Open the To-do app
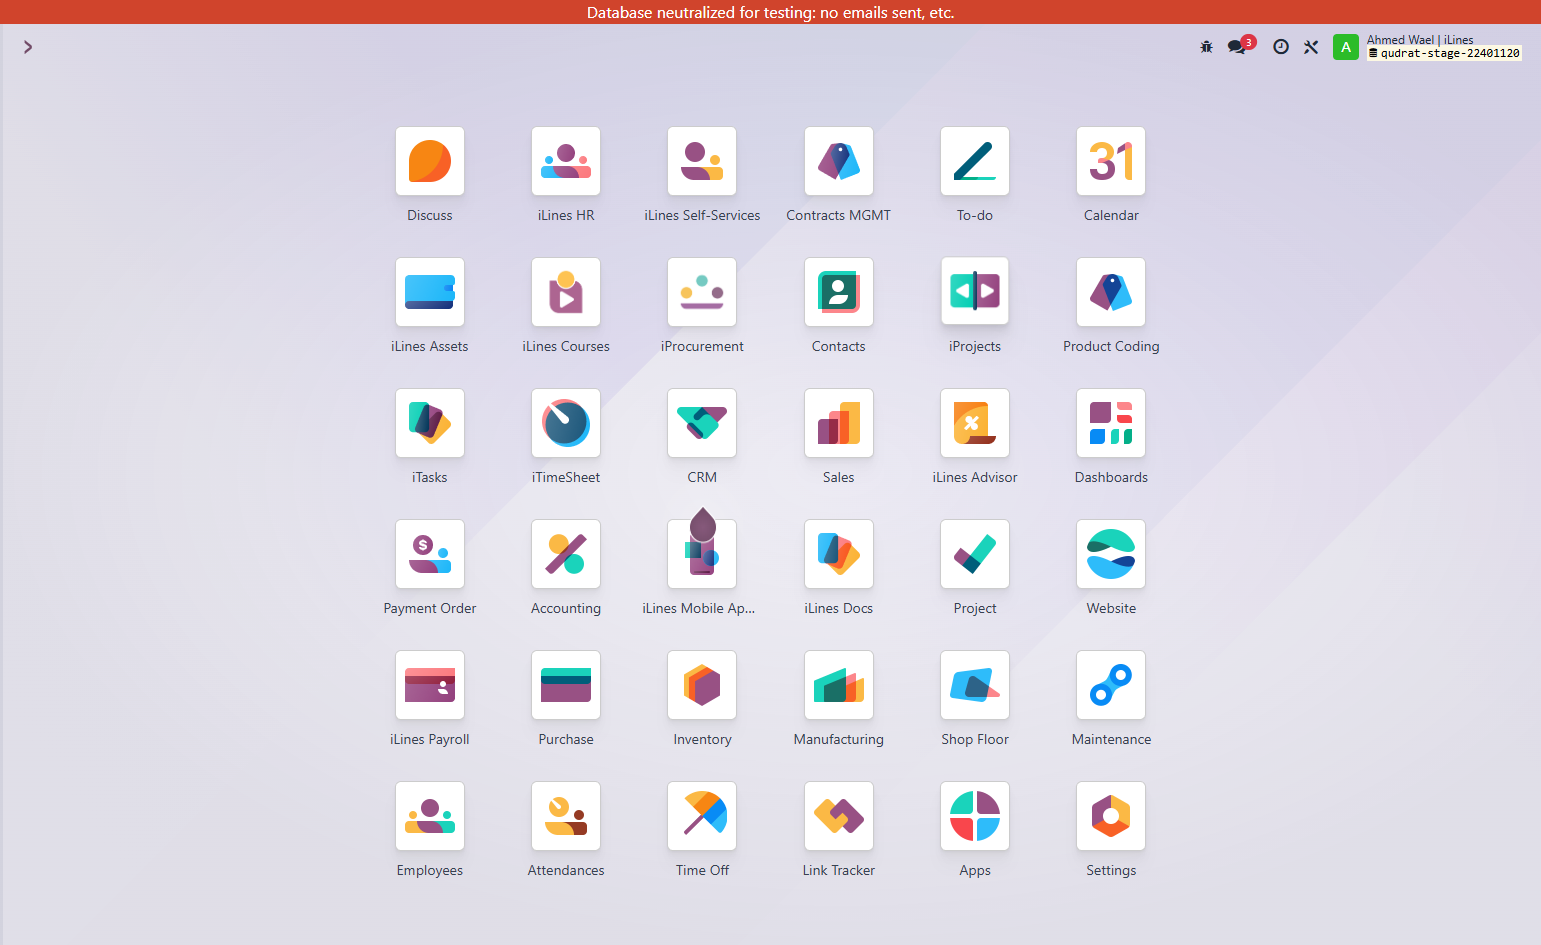The height and width of the screenshot is (945, 1541). [975, 161]
